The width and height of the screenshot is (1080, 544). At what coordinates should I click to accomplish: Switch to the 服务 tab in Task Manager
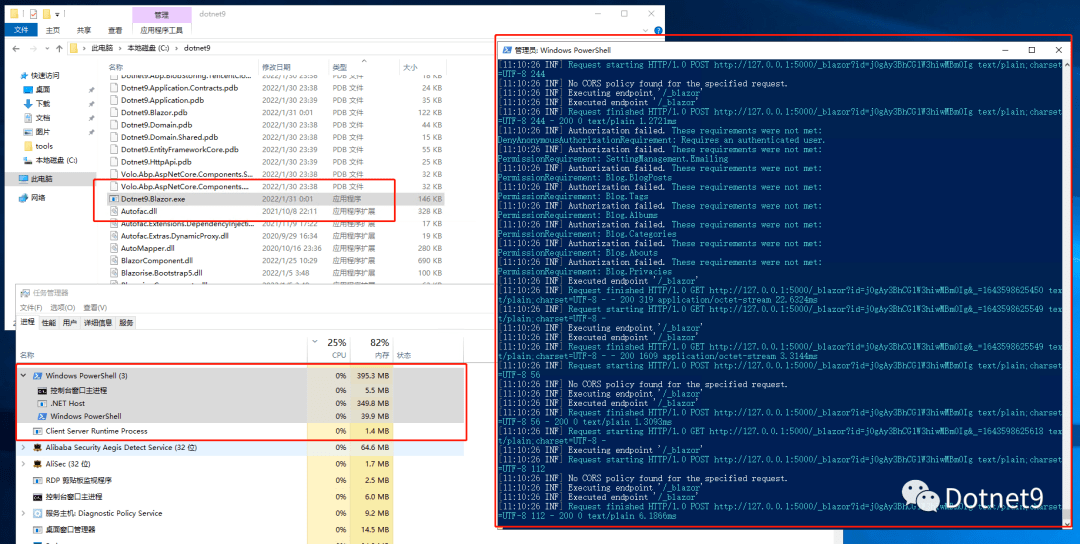point(126,322)
